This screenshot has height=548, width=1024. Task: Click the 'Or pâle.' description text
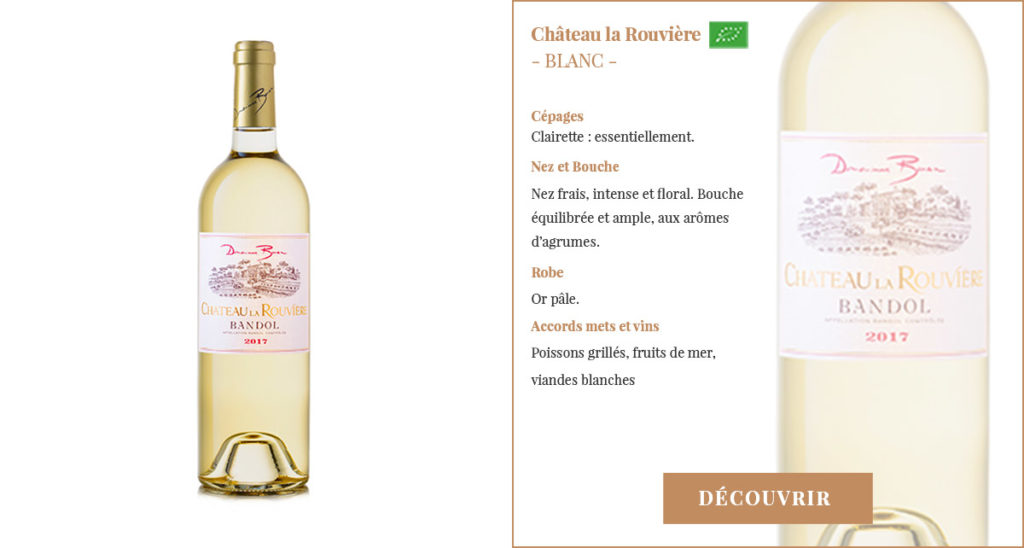coord(555,299)
